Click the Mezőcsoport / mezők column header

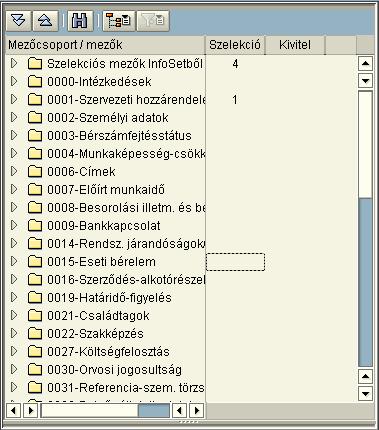pyautogui.click(x=105, y=45)
